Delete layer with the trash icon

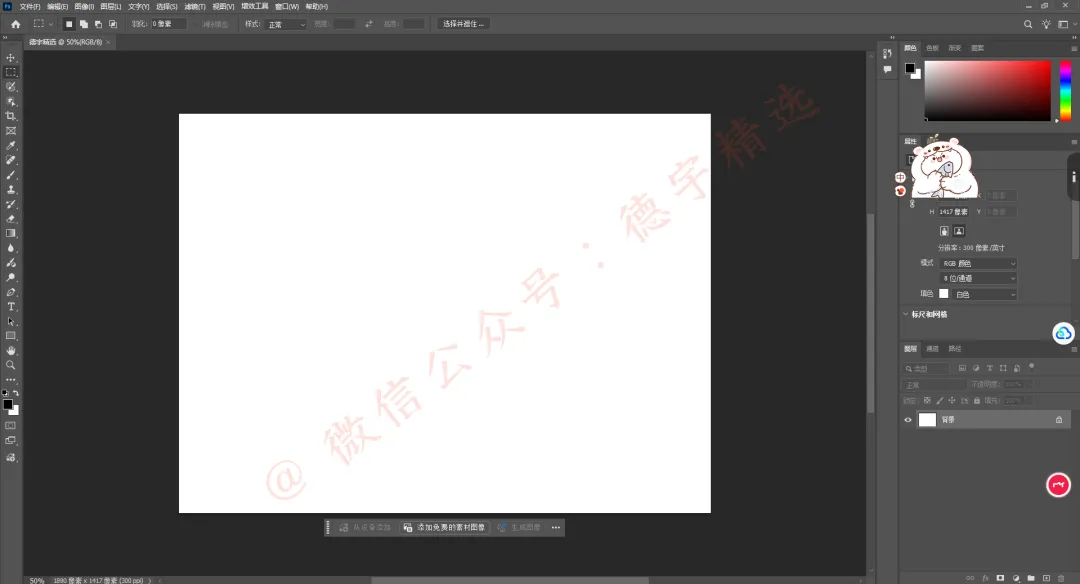(1061, 578)
